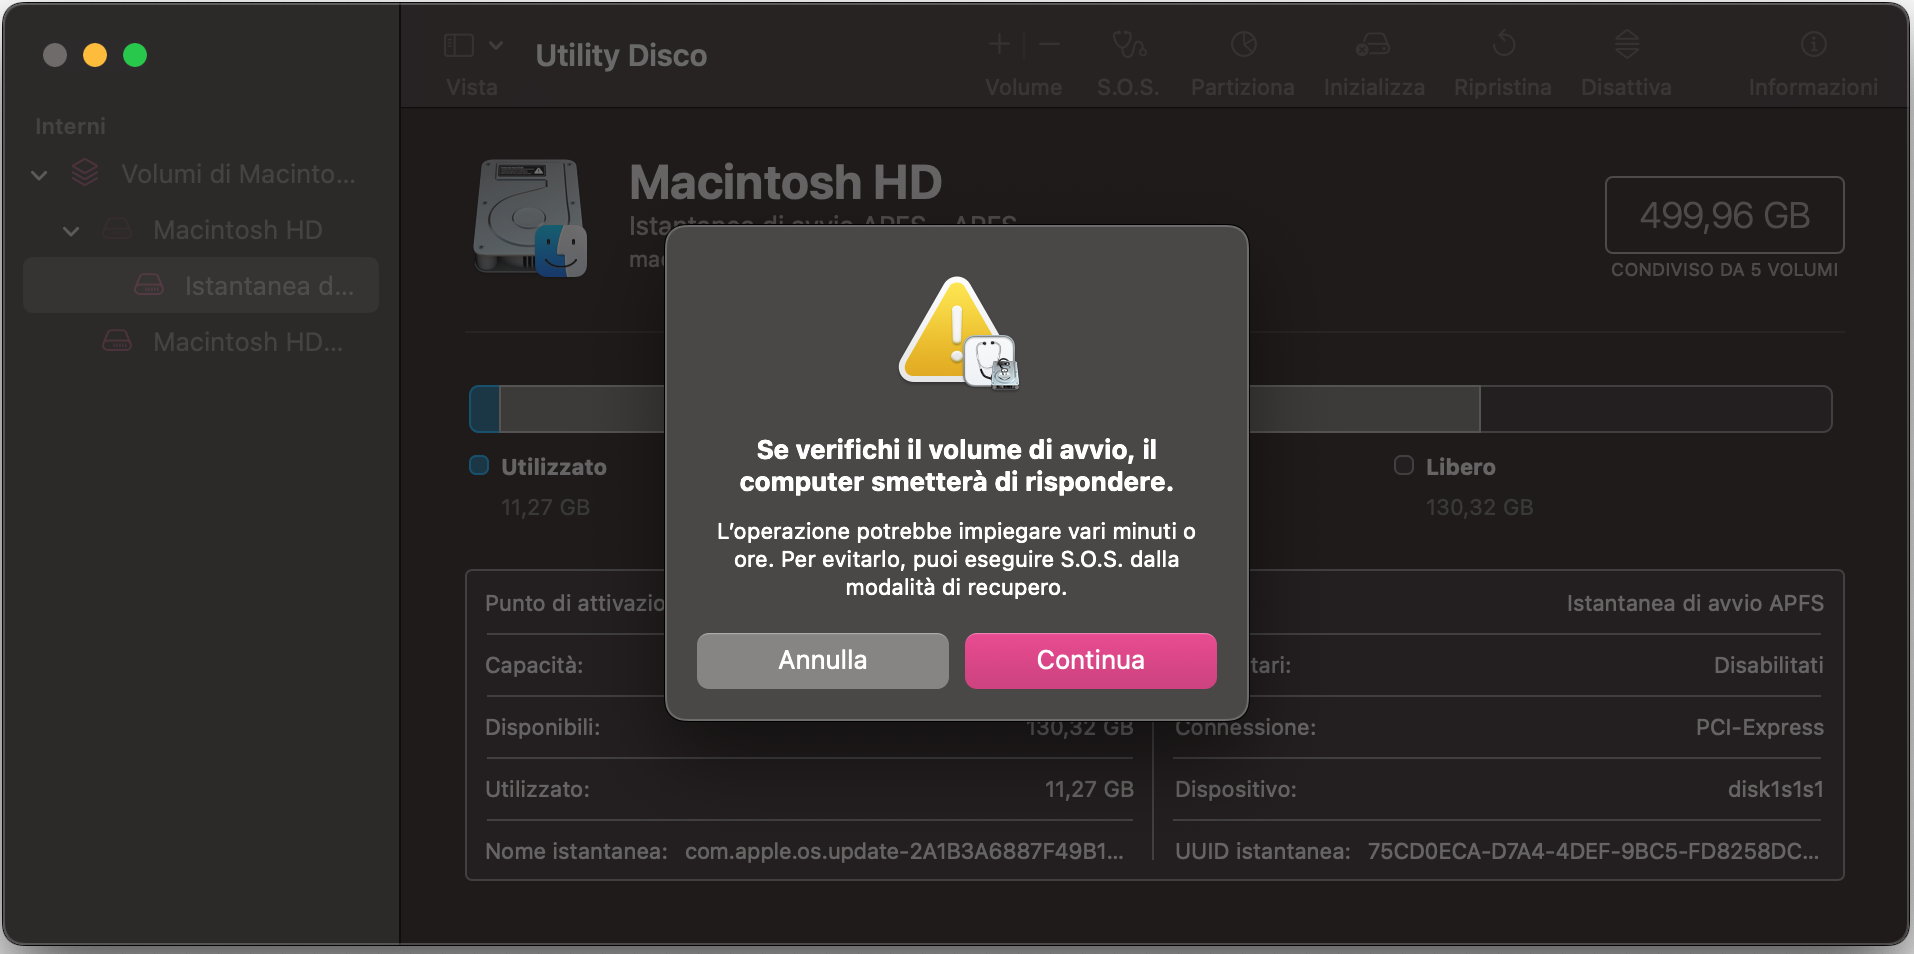Zoom the window with the green button
Image resolution: width=1914 pixels, height=954 pixels.
(135, 55)
